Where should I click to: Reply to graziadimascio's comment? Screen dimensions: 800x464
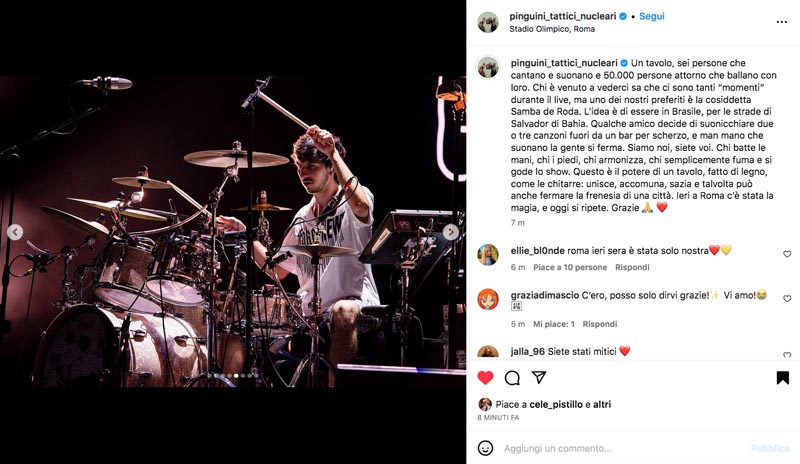click(600, 324)
